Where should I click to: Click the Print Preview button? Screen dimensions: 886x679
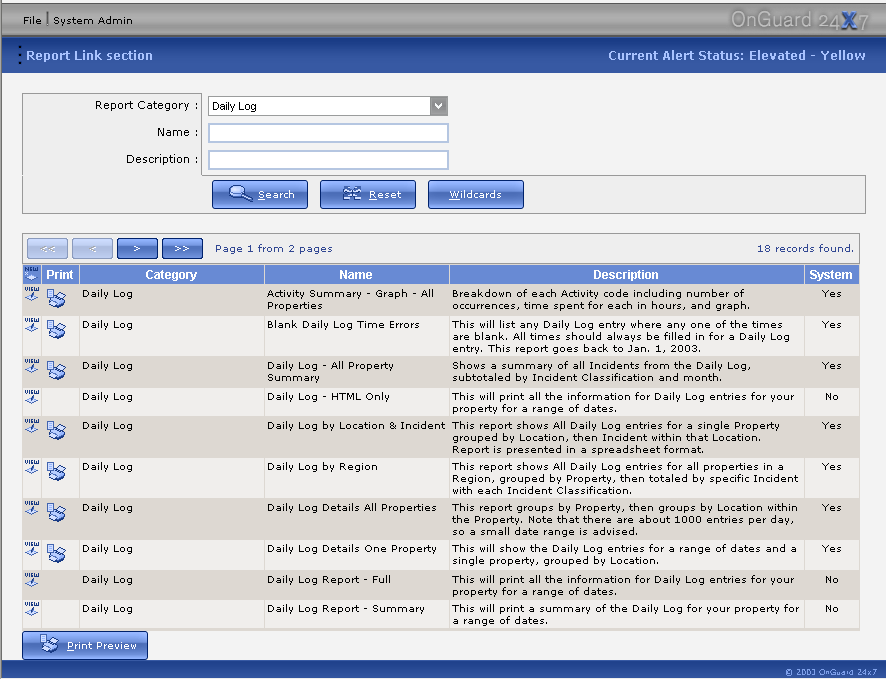[85, 646]
